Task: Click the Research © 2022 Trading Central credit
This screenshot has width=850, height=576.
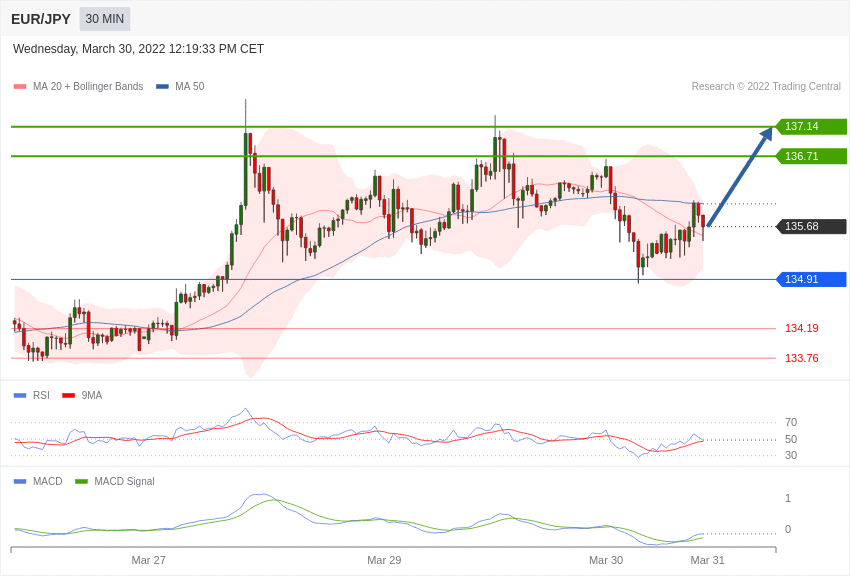Action: tap(766, 86)
